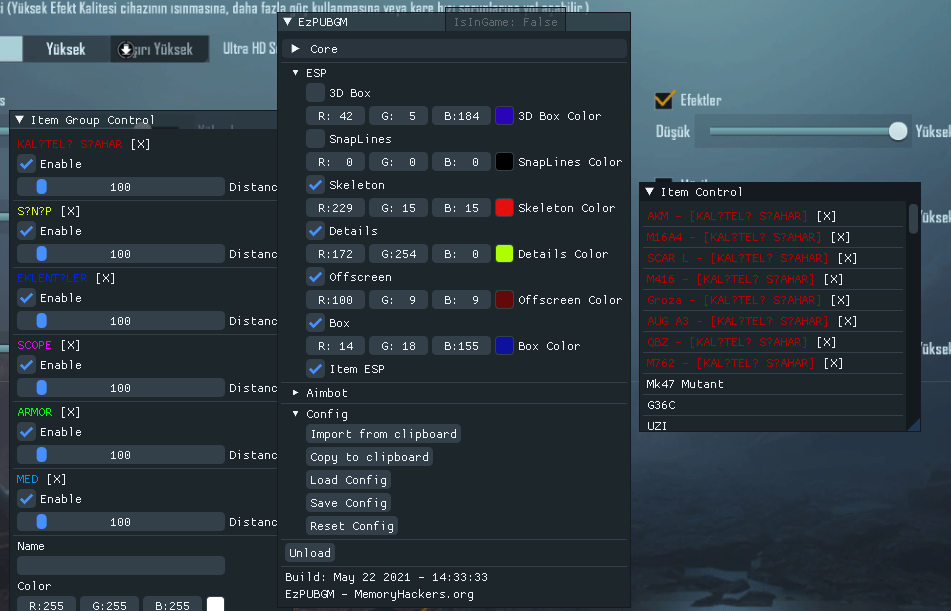Remove the S?N?P group via [X]

click(x=70, y=211)
